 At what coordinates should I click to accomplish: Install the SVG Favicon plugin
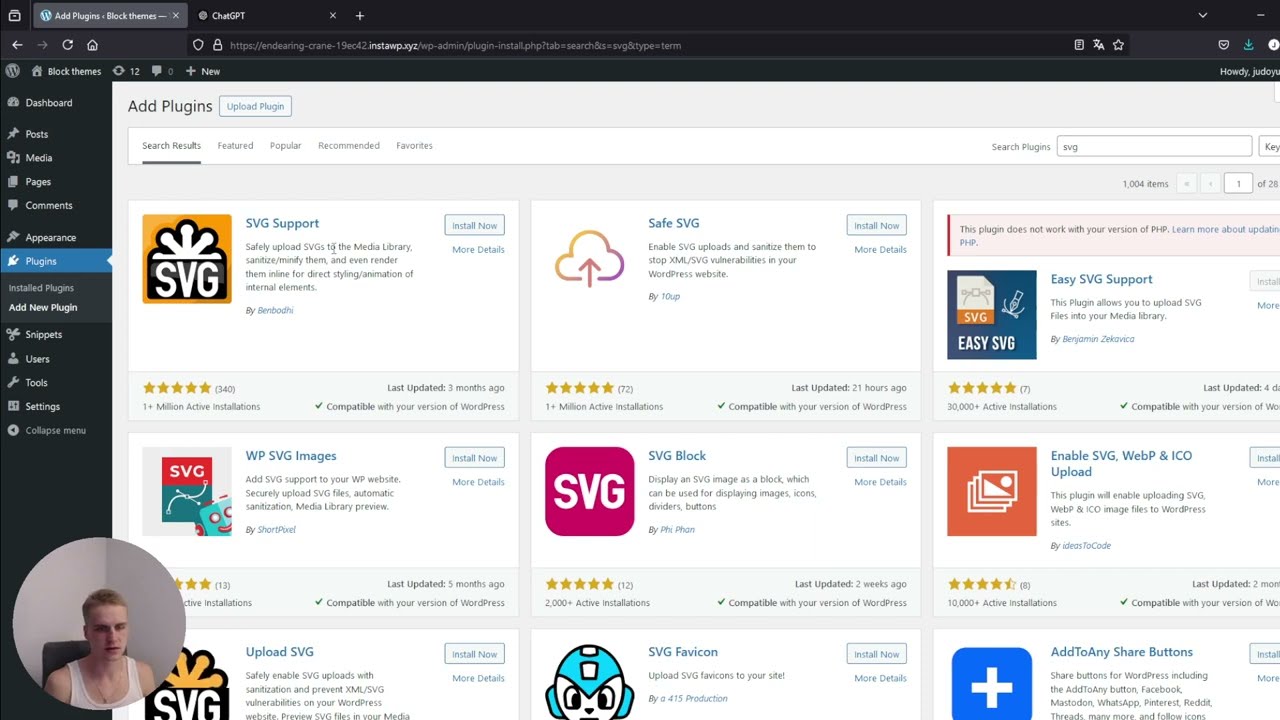coord(877,654)
